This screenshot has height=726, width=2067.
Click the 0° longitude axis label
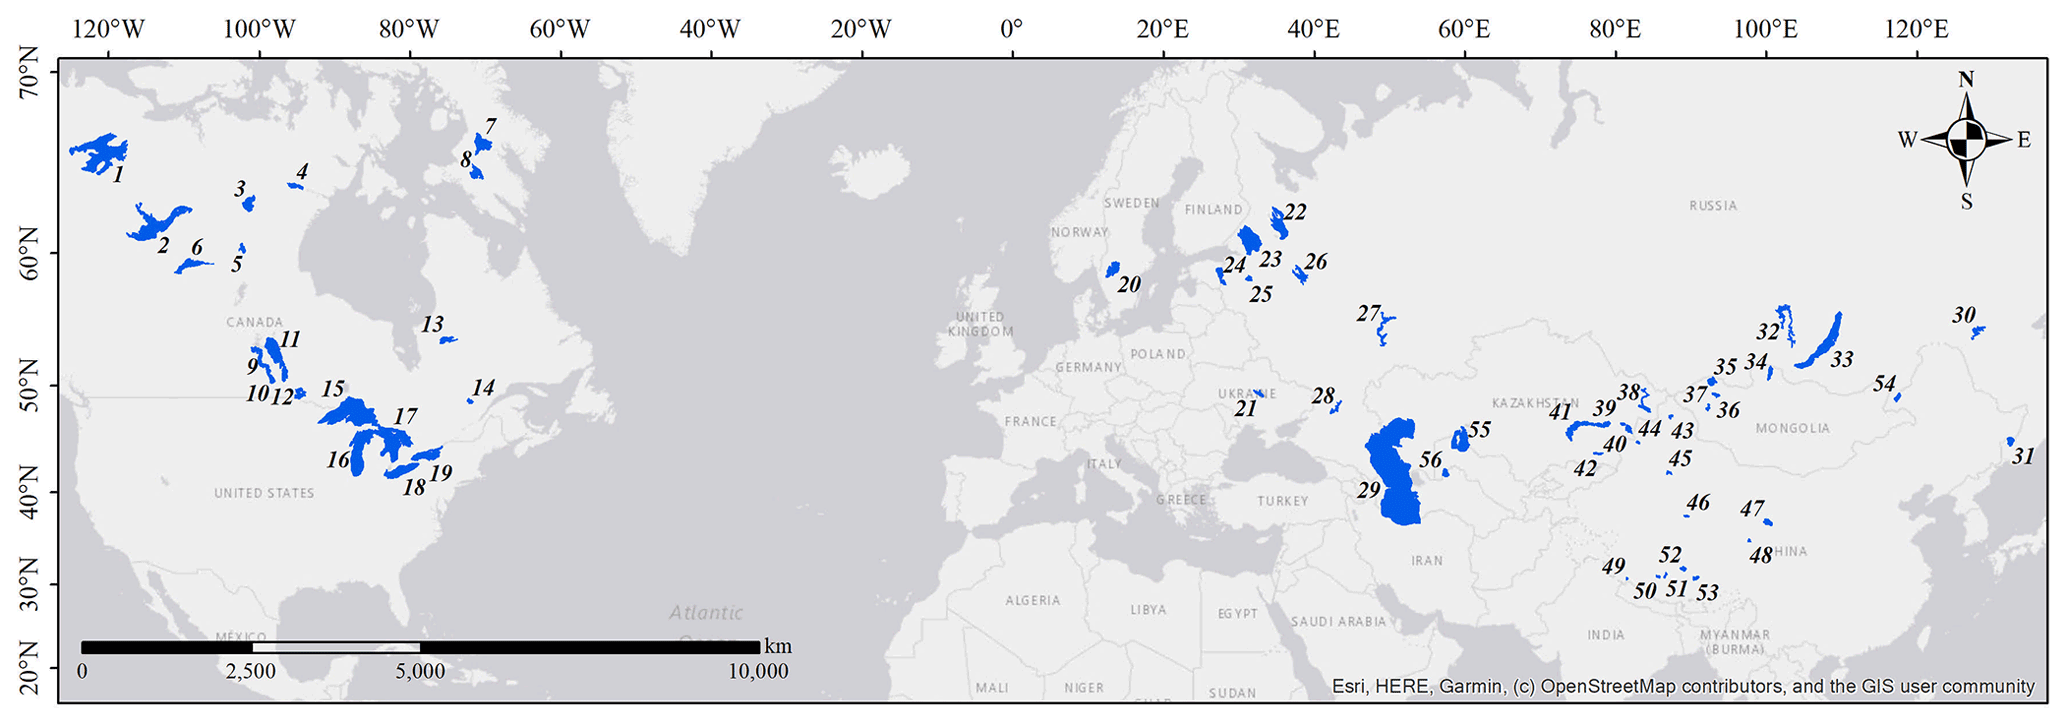point(1011,28)
